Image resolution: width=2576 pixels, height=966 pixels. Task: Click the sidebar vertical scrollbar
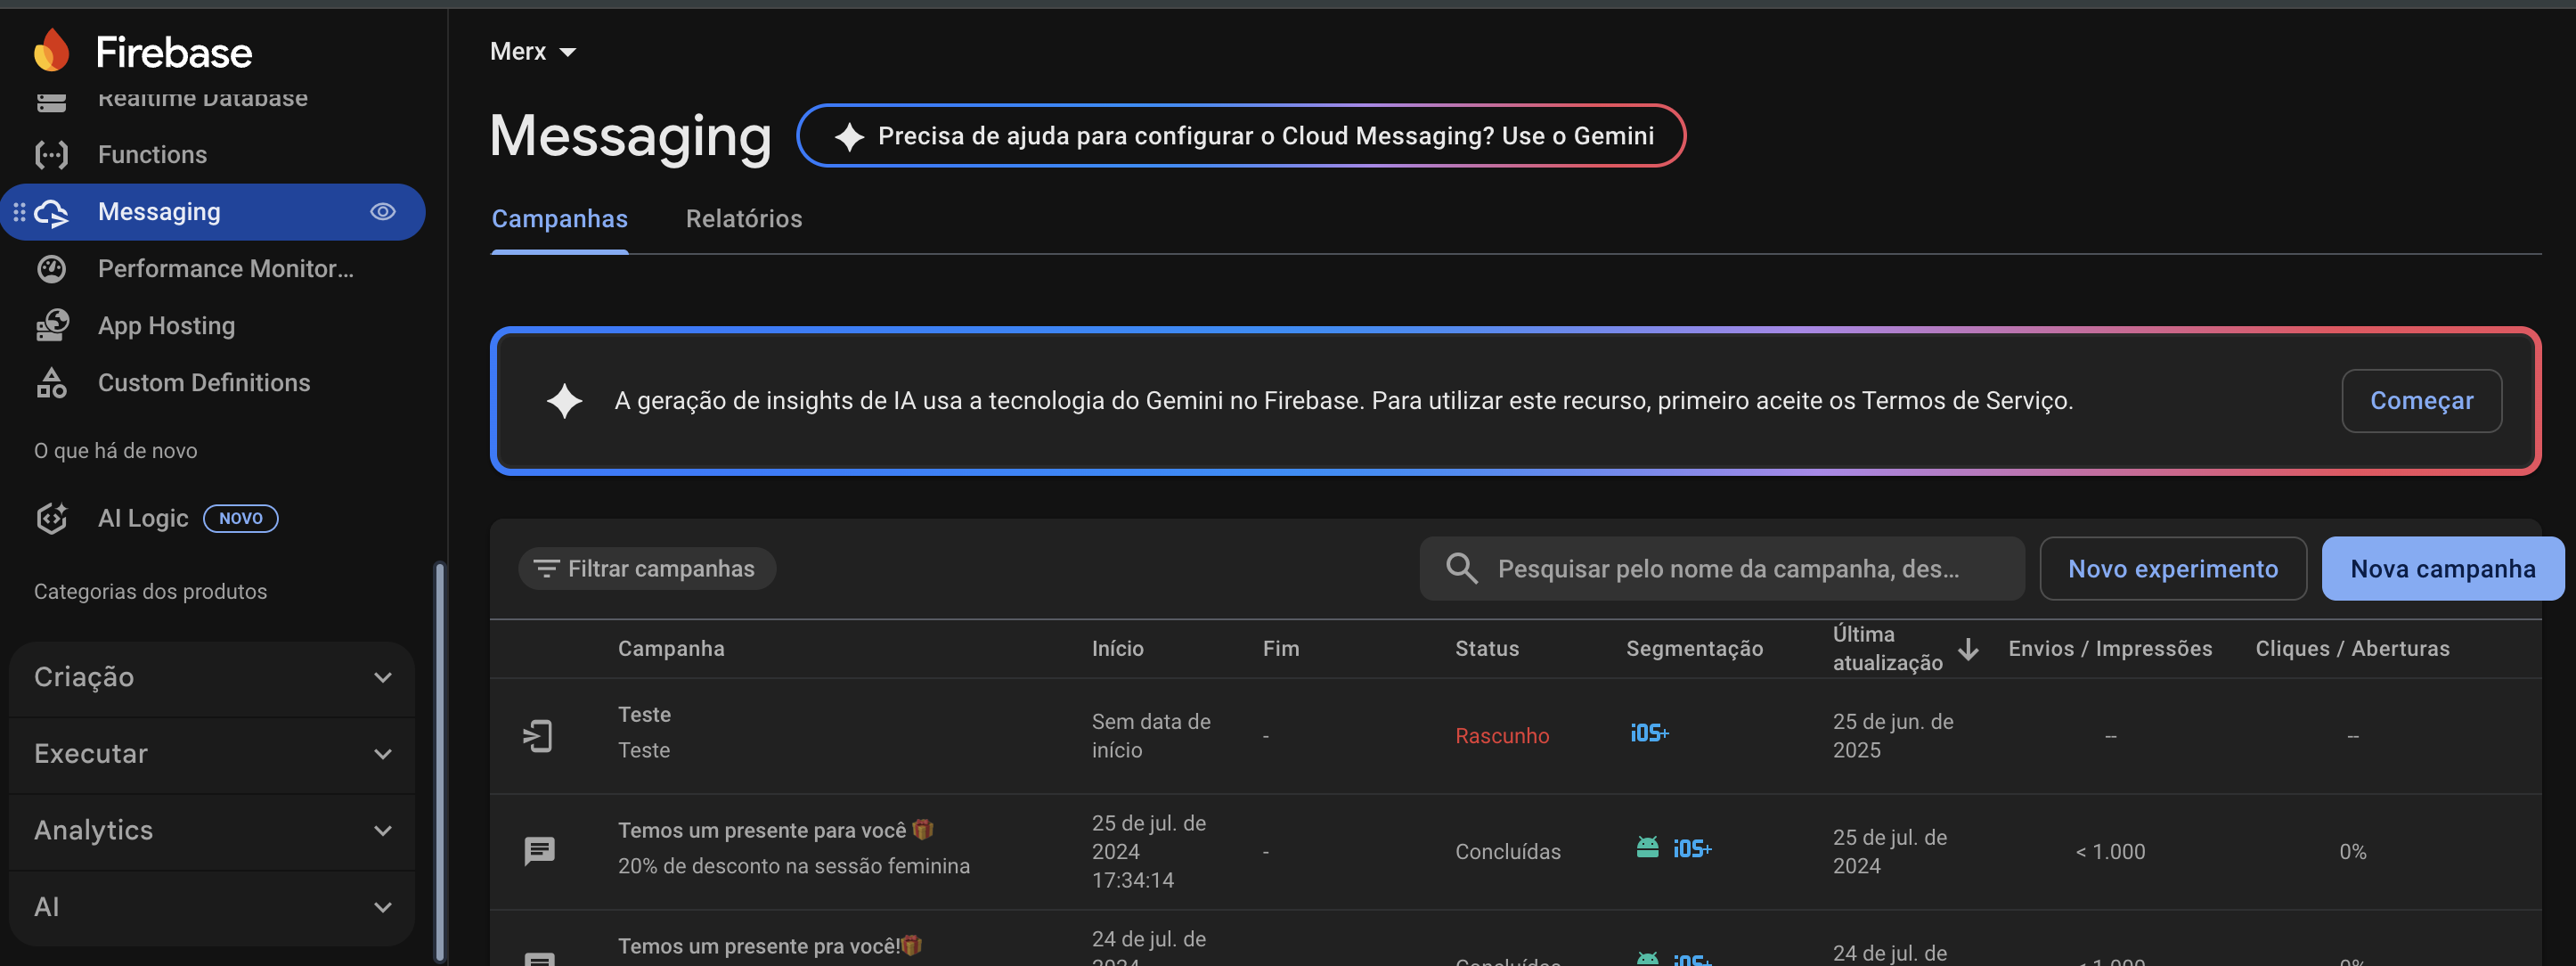[x=438, y=760]
